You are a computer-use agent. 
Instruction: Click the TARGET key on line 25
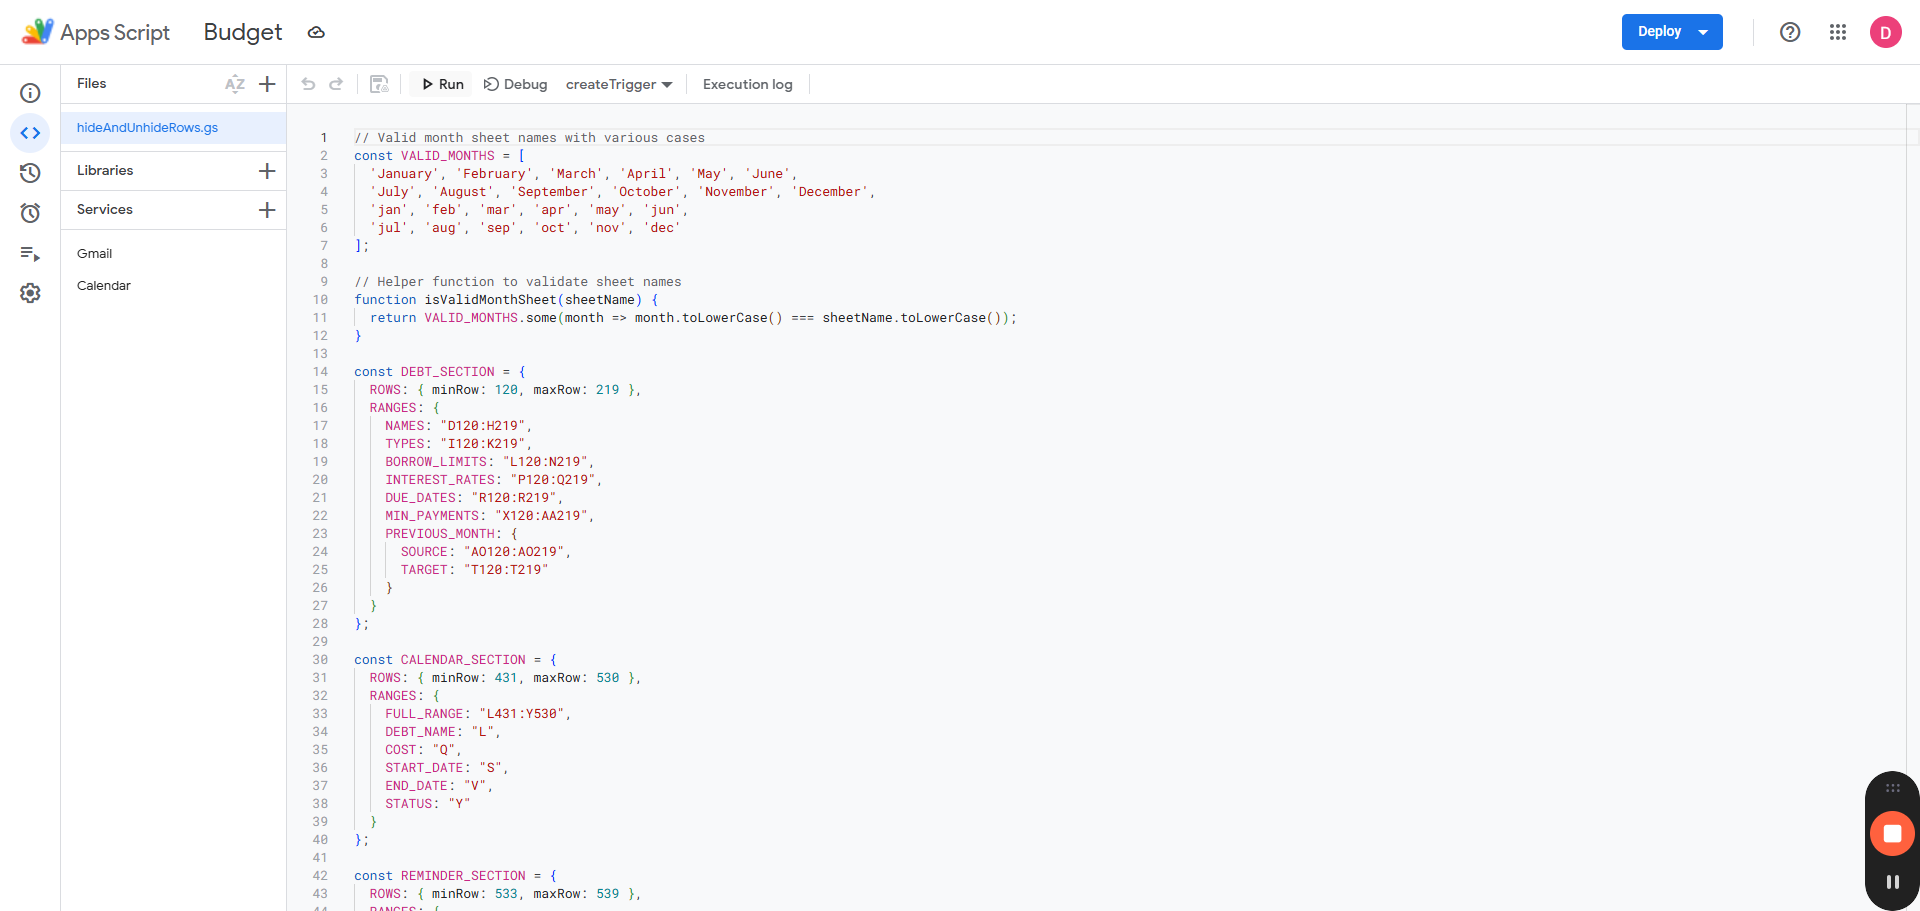coord(424,570)
